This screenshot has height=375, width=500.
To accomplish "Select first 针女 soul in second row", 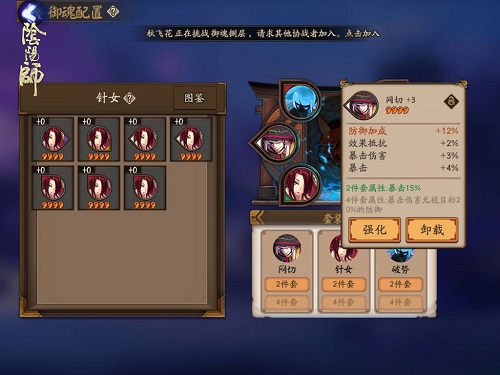I will pyautogui.click(x=53, y=188).
